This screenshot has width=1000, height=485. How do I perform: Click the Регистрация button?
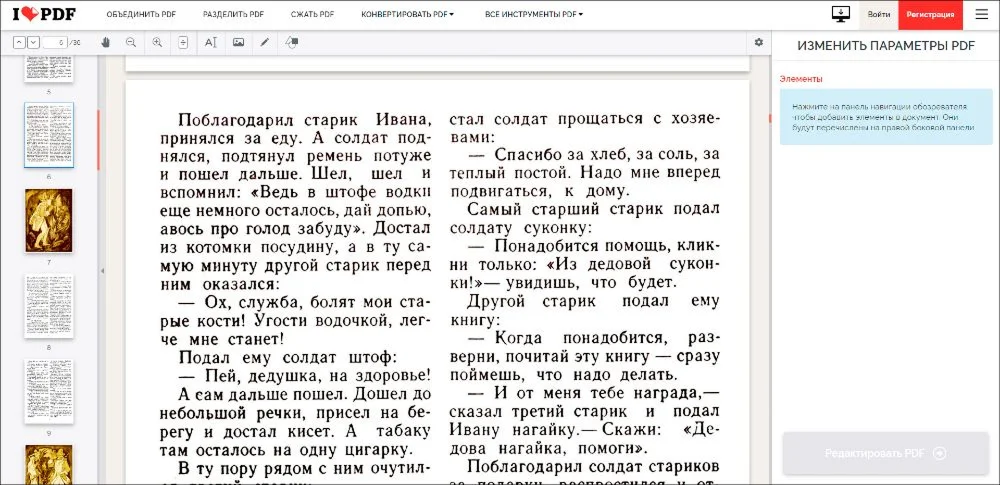(x=930, y=15)
